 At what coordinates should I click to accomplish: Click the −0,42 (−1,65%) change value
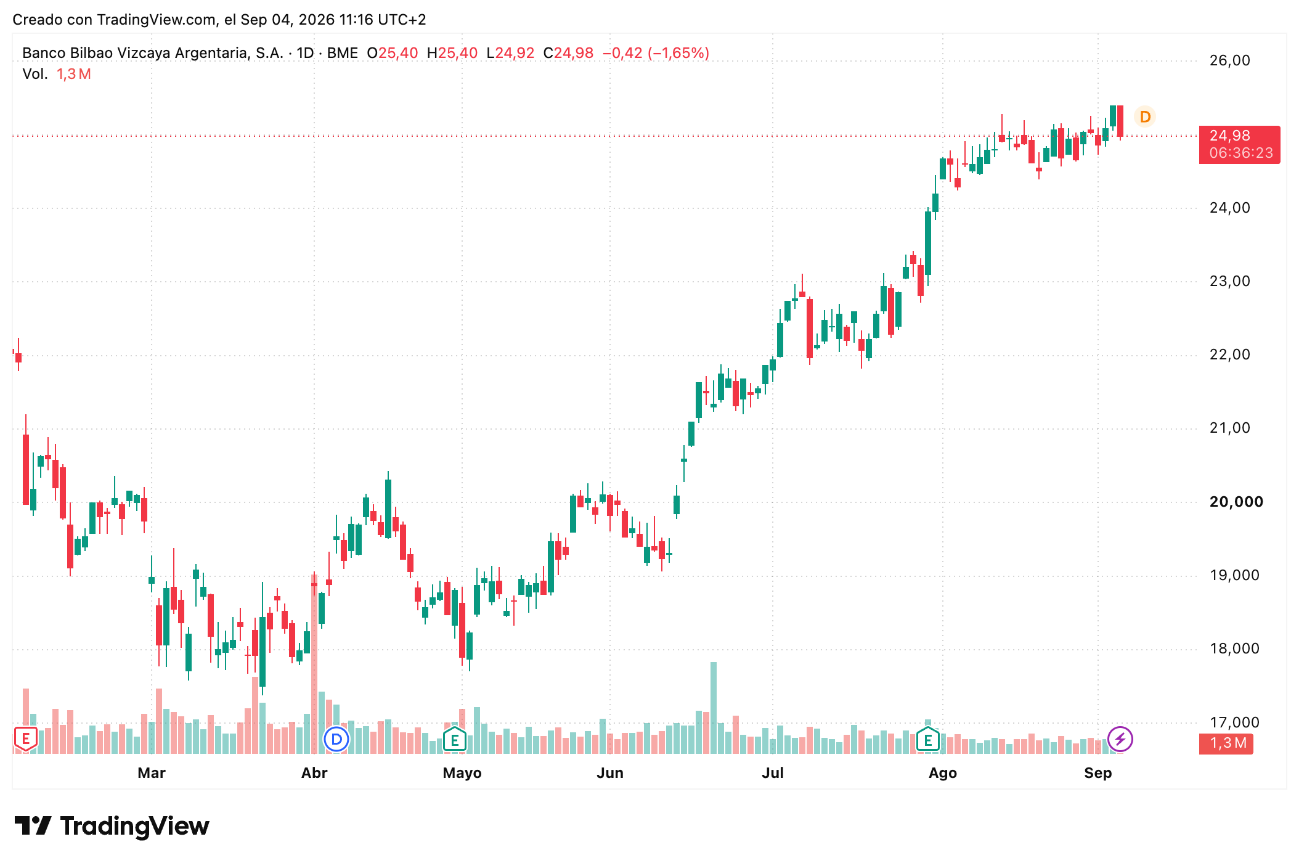(656, 53)
